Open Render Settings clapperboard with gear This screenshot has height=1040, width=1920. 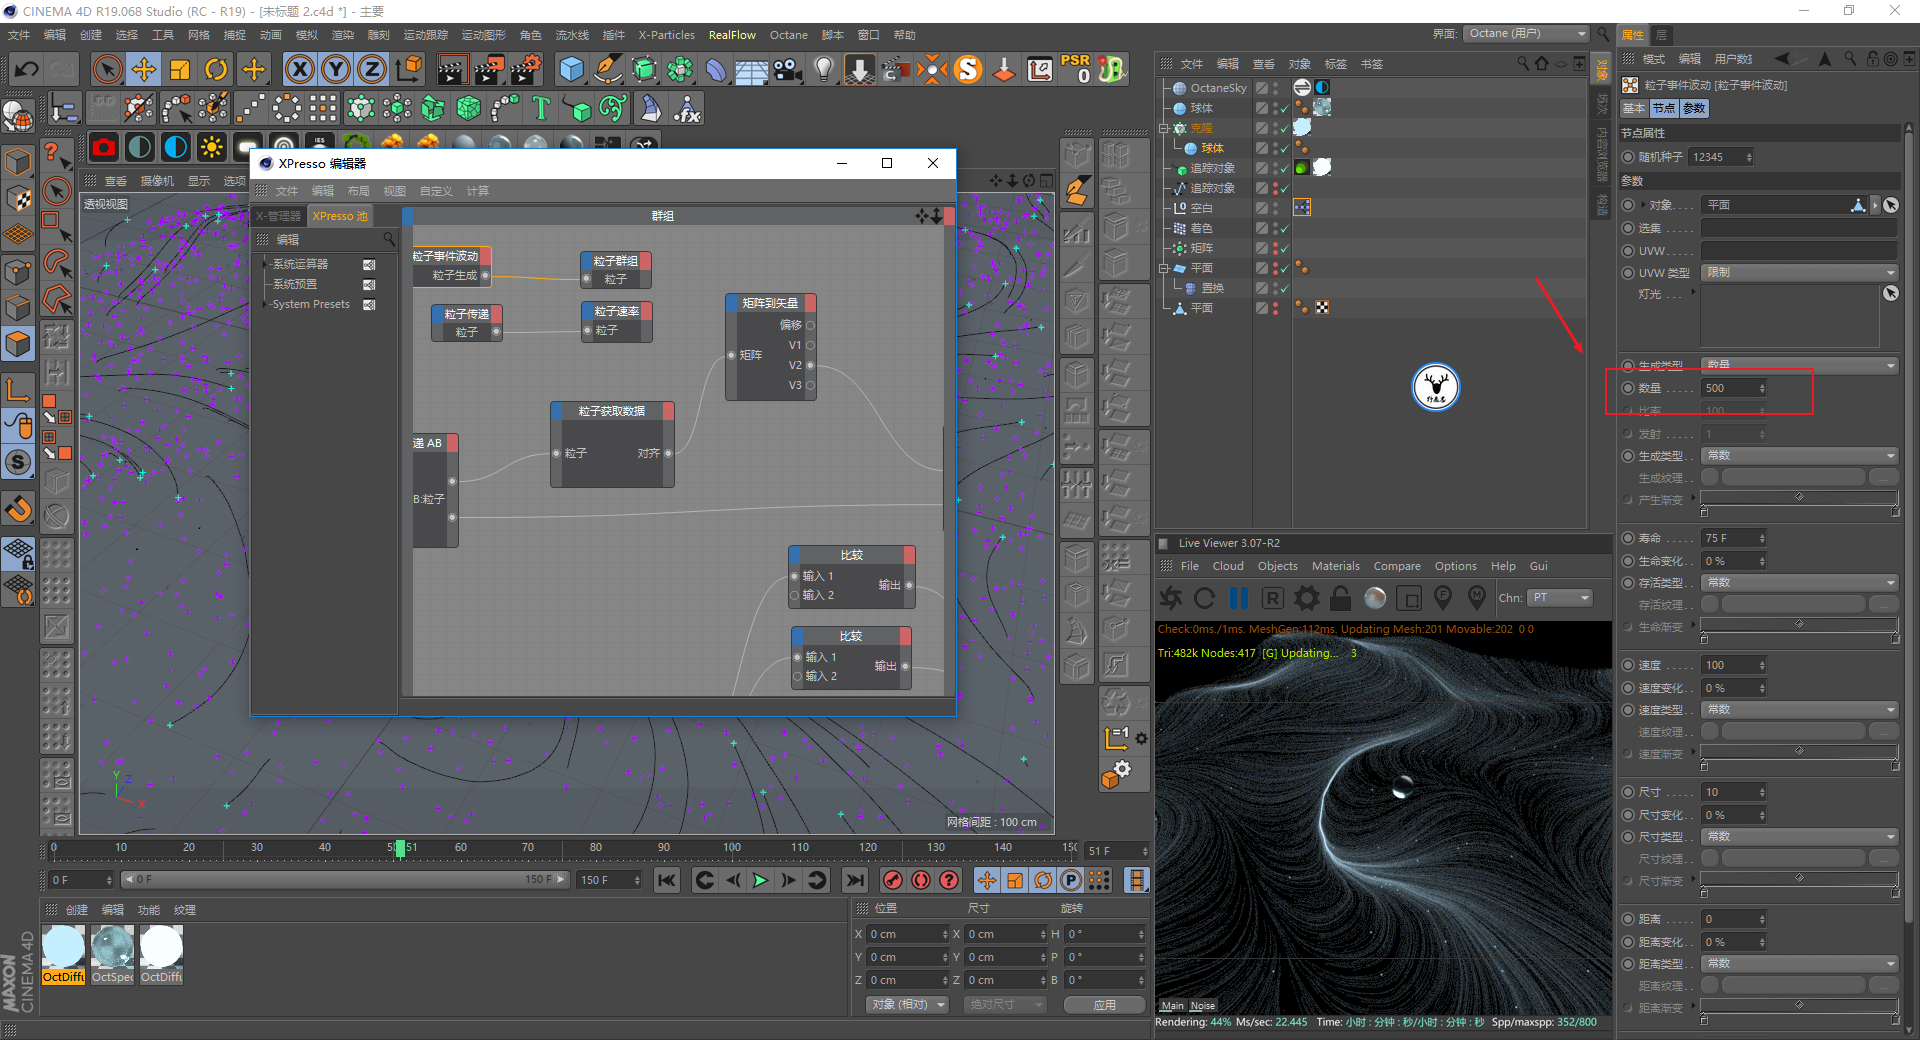pyautogui.click(x=526, y=69)
